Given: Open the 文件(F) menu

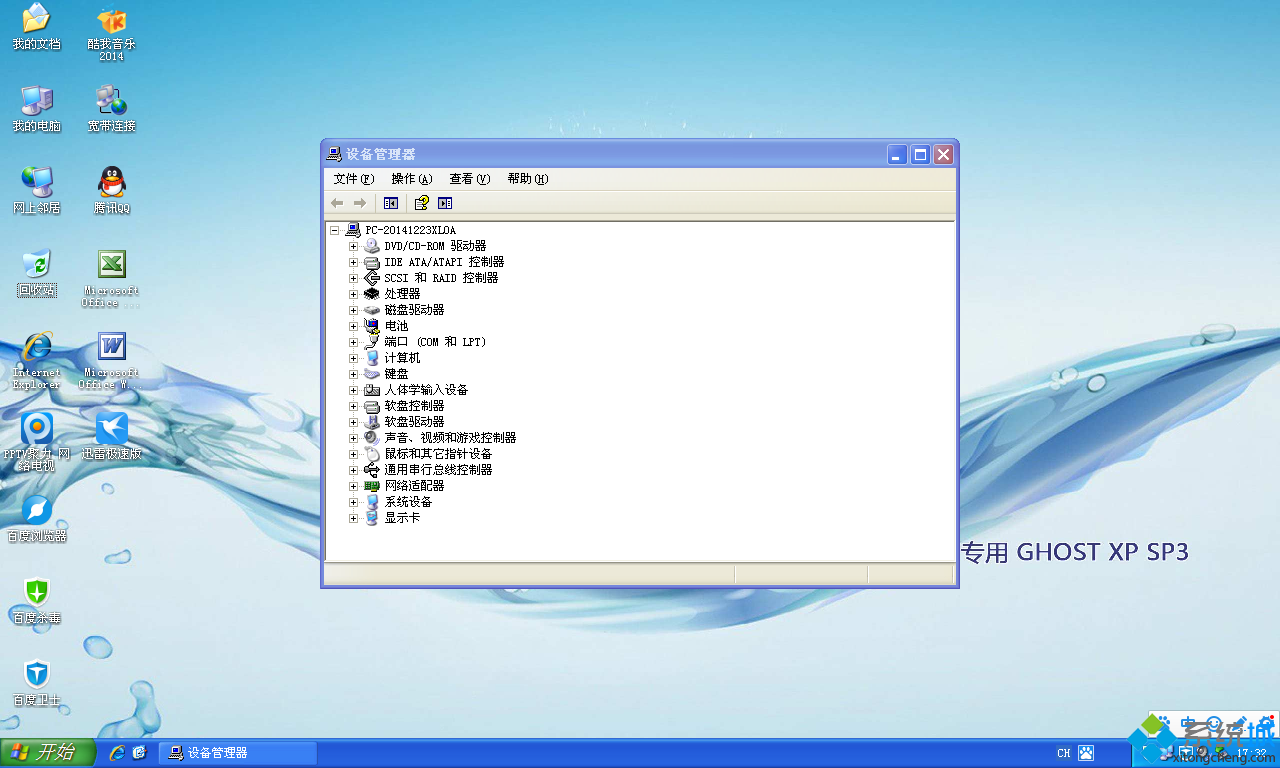Looking at the screenshot, I should coord(354,179).
